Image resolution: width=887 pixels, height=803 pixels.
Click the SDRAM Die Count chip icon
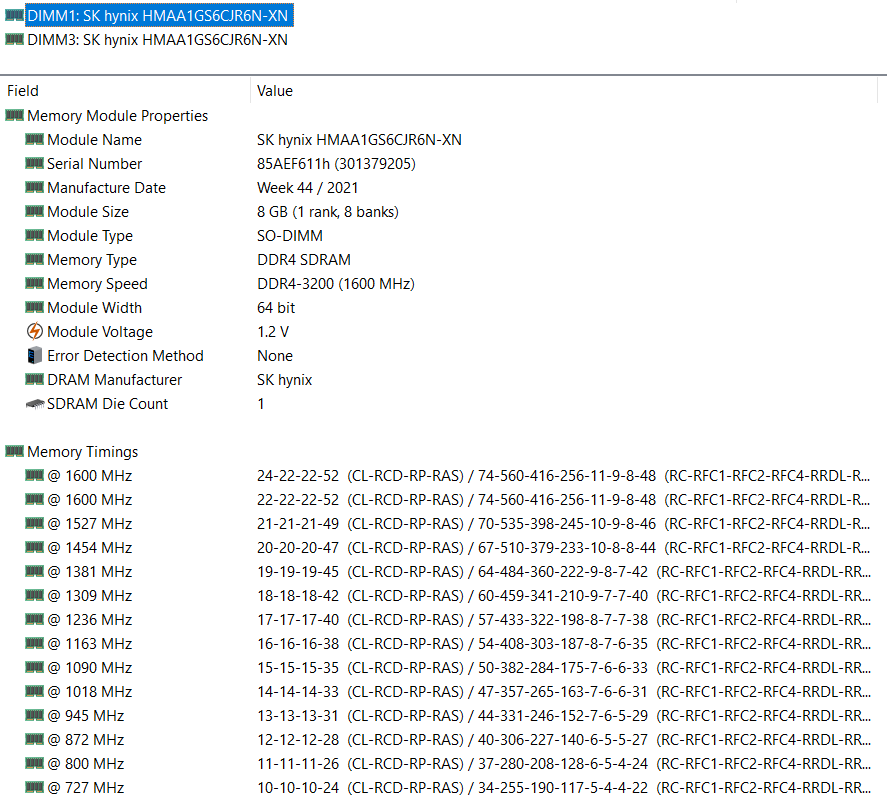point(35,404)
